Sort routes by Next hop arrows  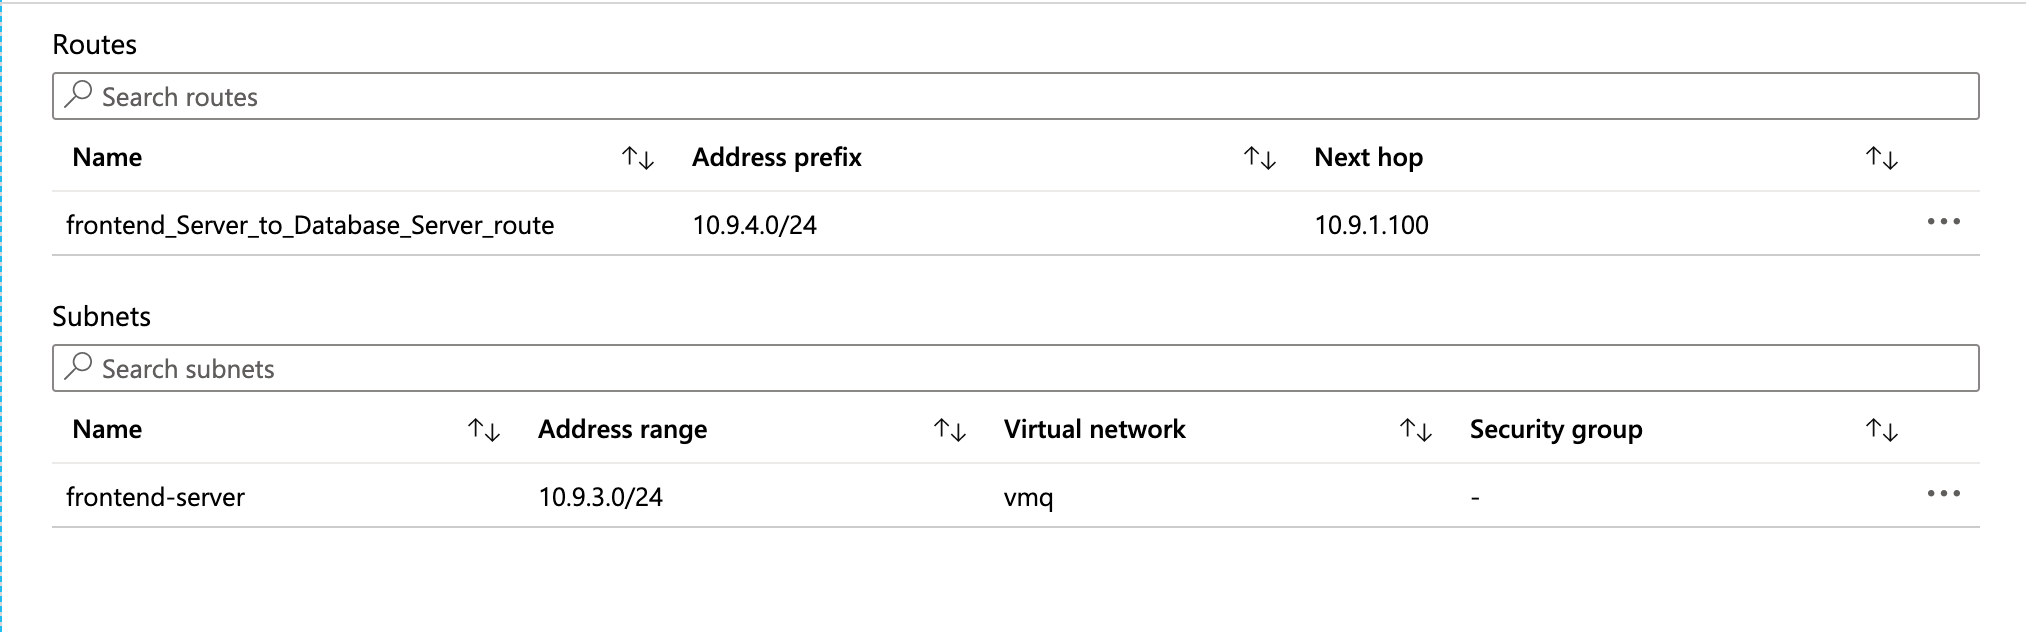(x=1882, y=158)
